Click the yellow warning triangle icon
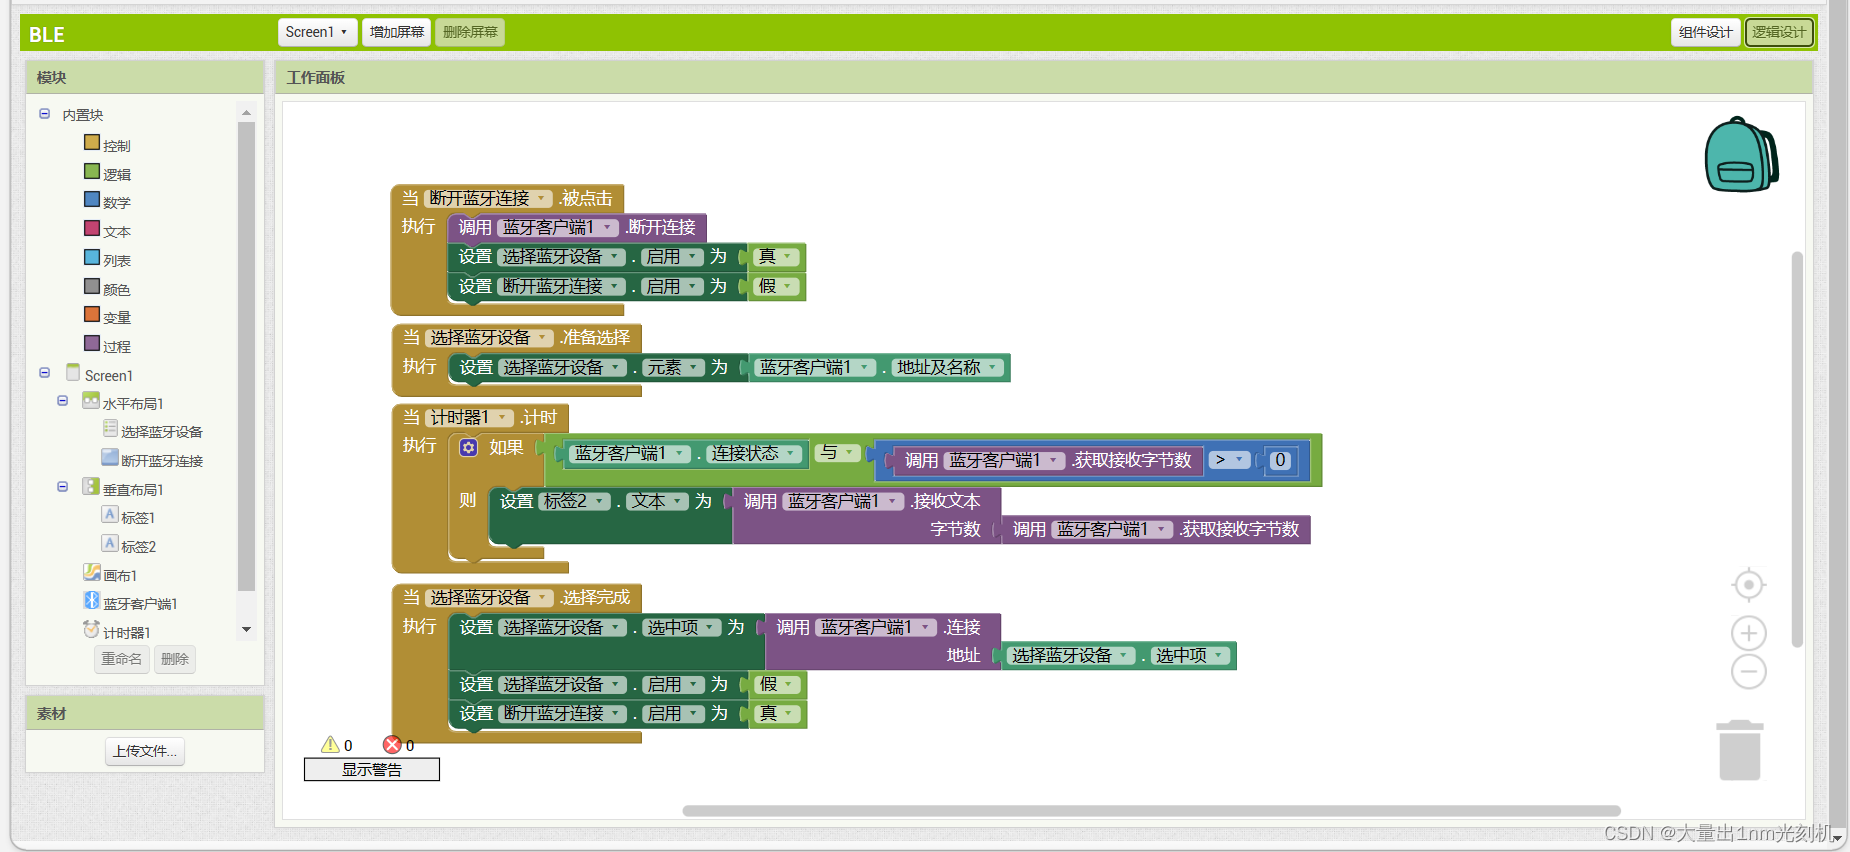1850x852 pixels. tap(330, 745)
